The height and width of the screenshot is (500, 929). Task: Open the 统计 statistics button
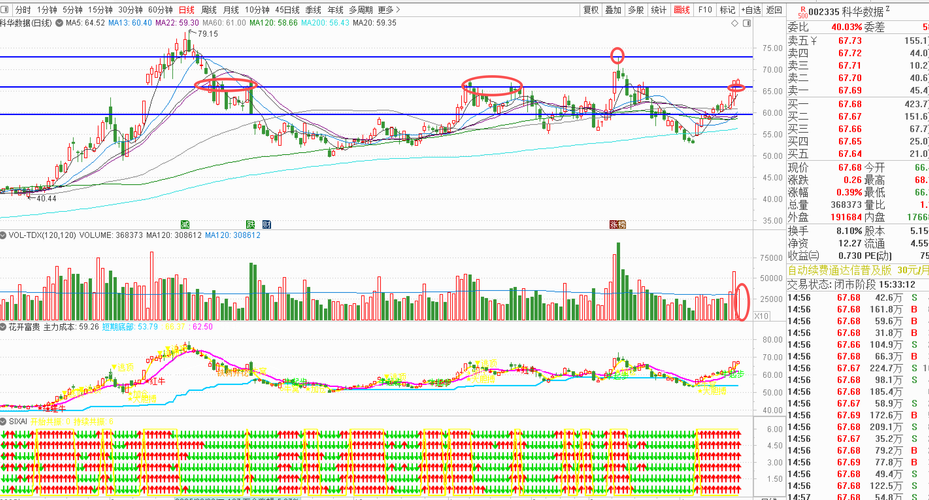(x=658, y=9)
